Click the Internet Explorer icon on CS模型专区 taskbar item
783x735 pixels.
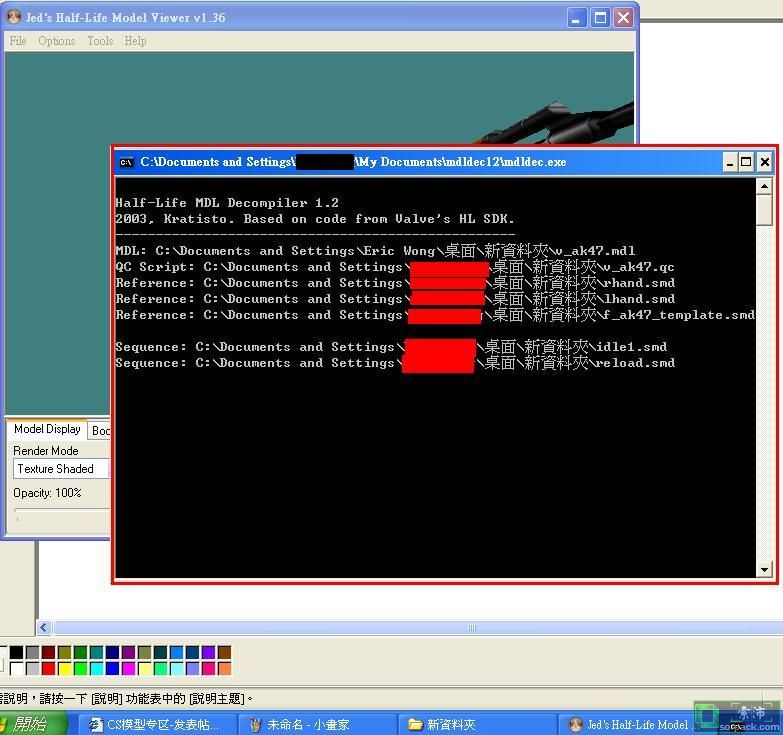[x=95, y=725]
